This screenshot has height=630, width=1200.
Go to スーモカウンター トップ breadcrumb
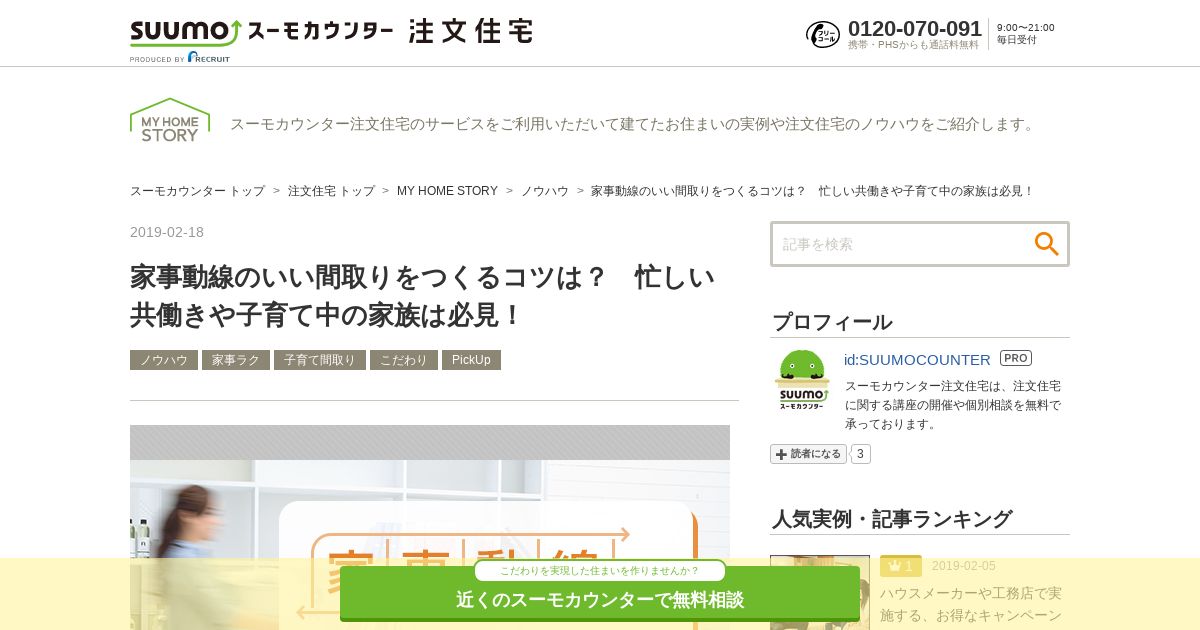197,191
